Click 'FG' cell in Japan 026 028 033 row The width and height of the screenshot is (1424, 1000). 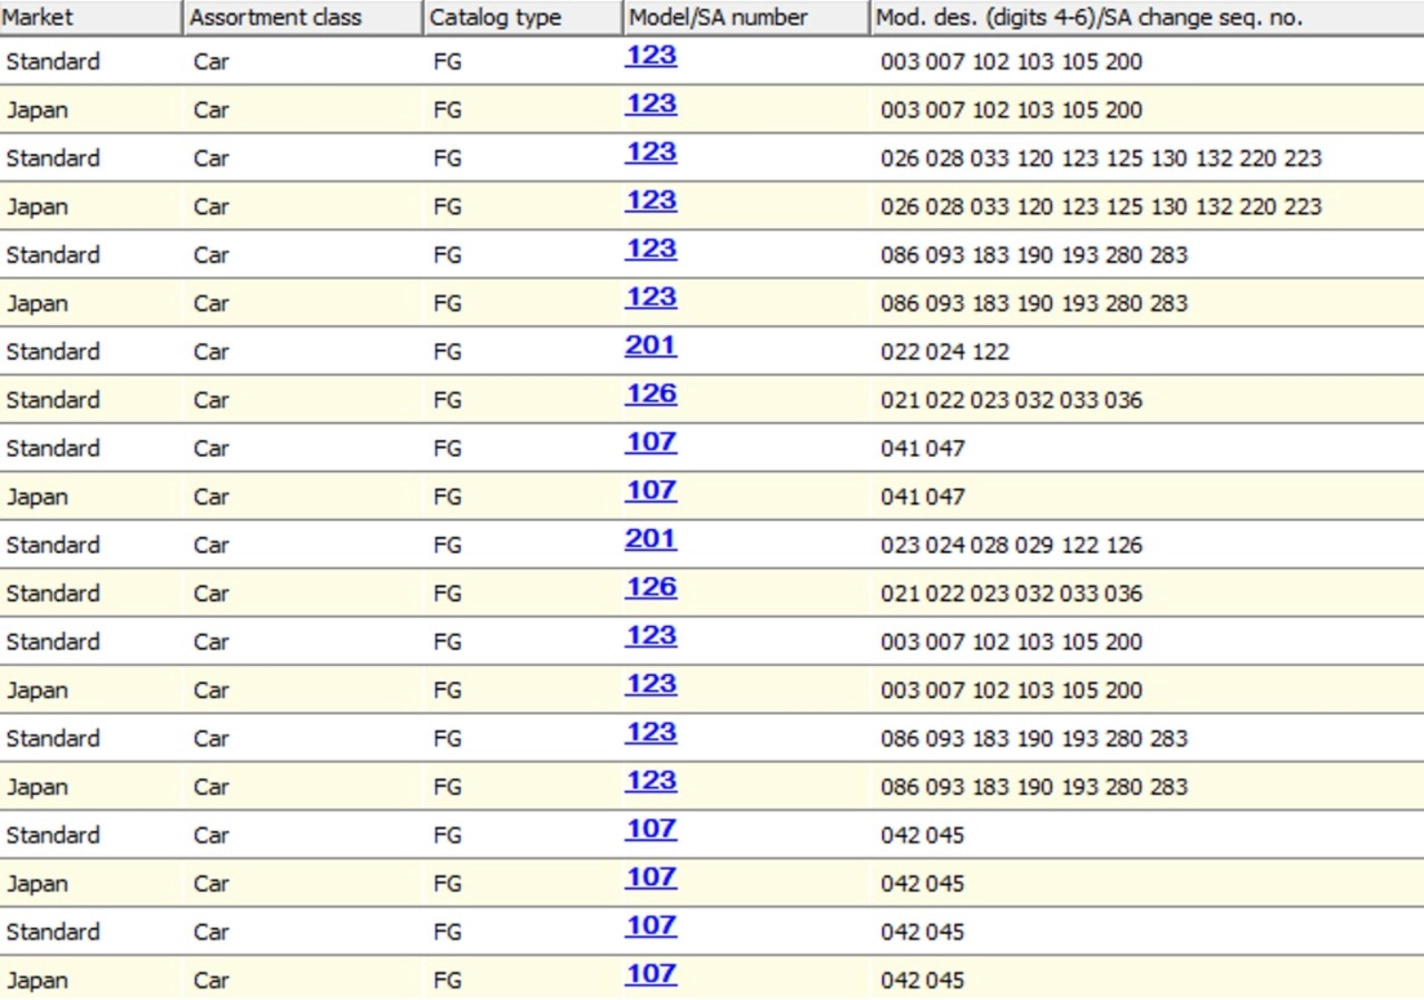pyautogui.click(x=447, y=207)
